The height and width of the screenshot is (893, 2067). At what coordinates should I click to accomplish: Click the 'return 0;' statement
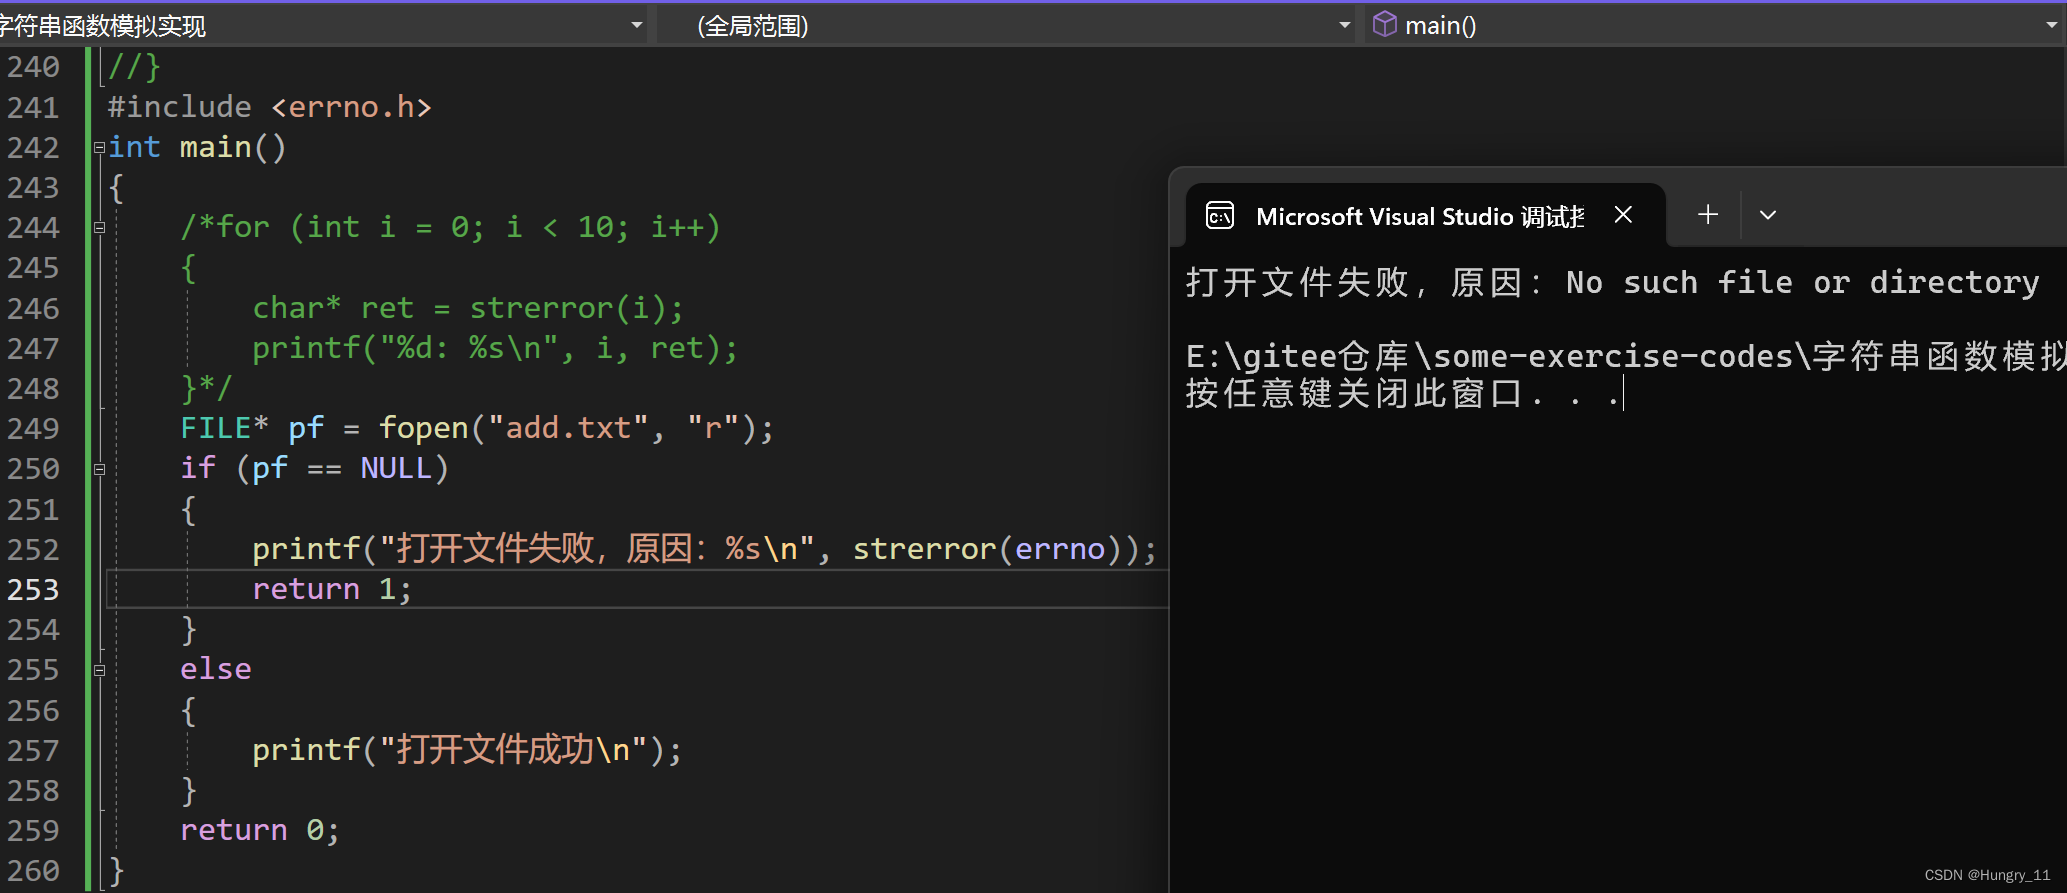pos(260,830)
